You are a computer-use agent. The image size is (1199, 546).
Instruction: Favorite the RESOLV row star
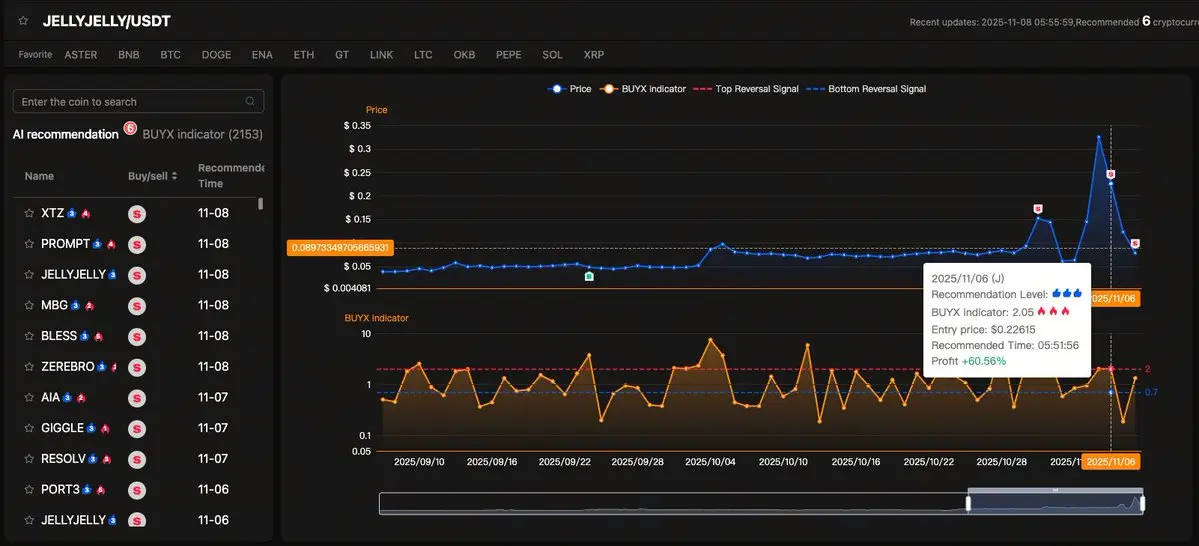point(29,459)
